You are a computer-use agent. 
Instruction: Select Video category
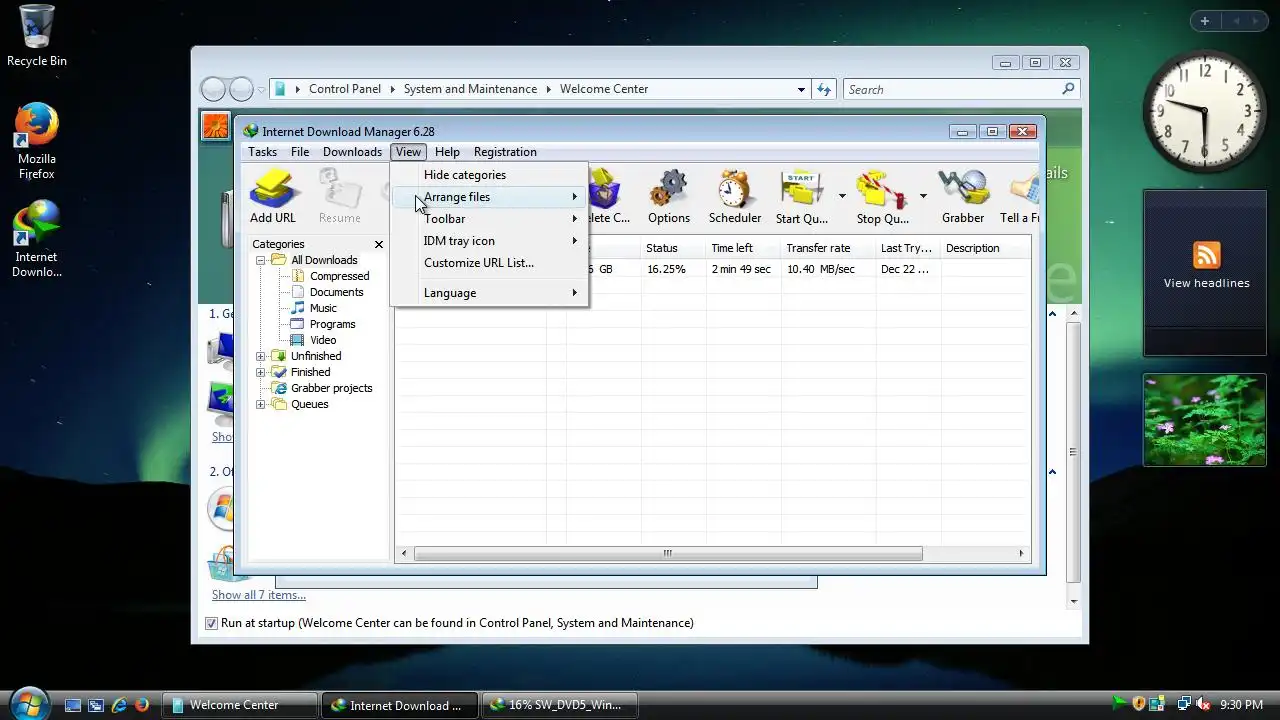click(323, 340)
